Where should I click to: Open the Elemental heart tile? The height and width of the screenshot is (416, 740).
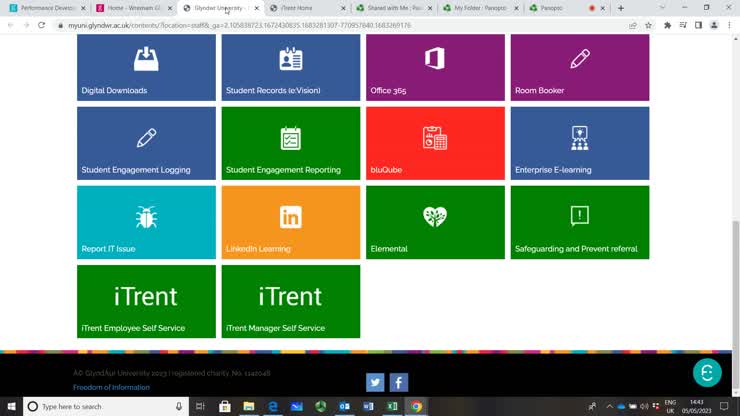tap(435, 222)
